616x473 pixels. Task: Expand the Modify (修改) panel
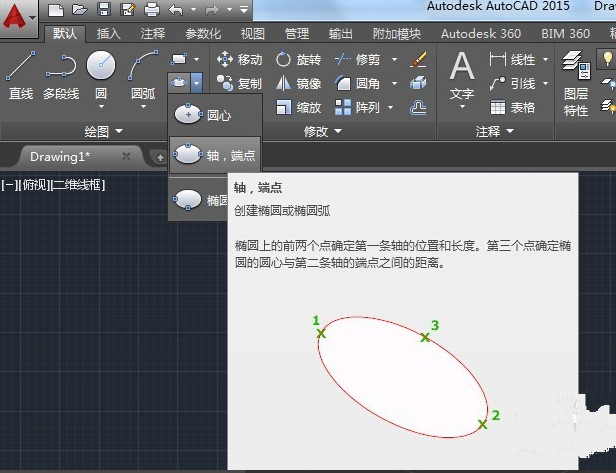(321, 131)
